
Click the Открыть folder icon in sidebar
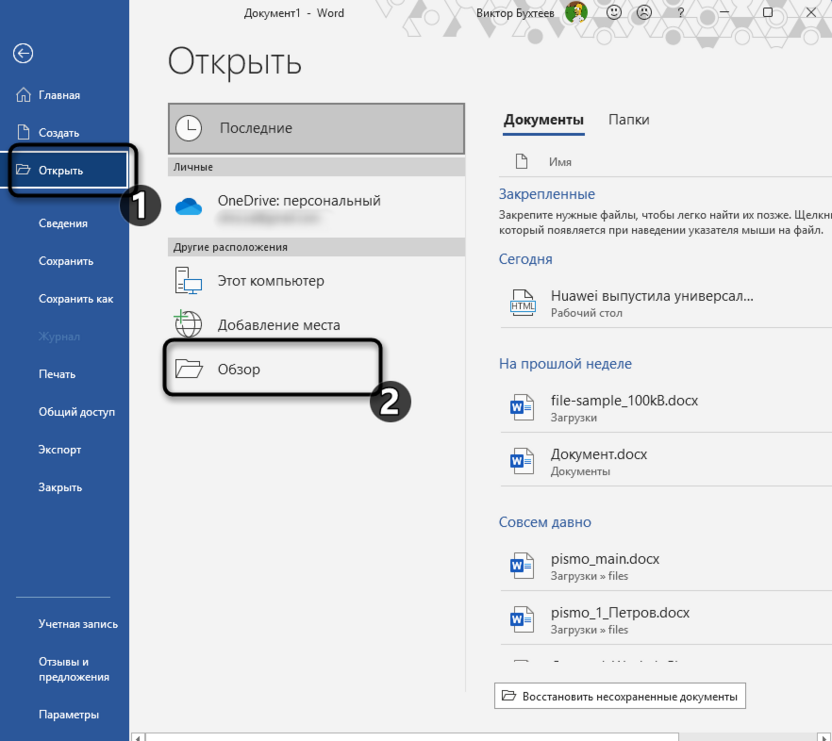tap(23, 170)
